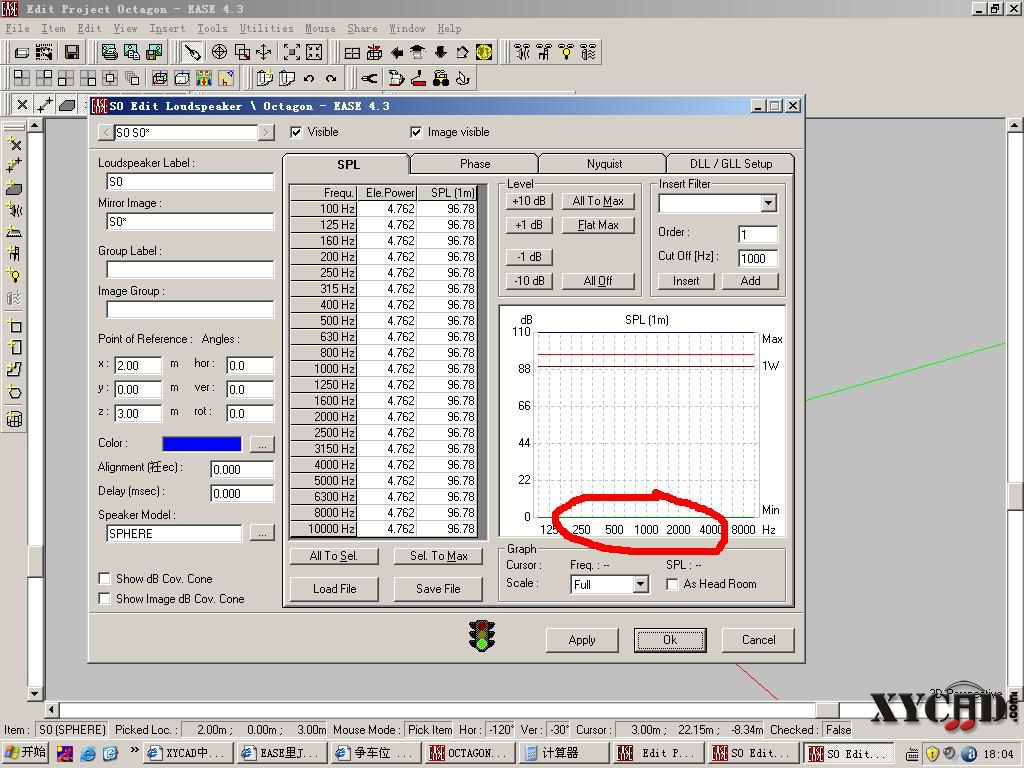Click the zoom-to-fit expand arrows icon
The height and width of the screenshot is (768, 1024).
click(x=291, y=52)
